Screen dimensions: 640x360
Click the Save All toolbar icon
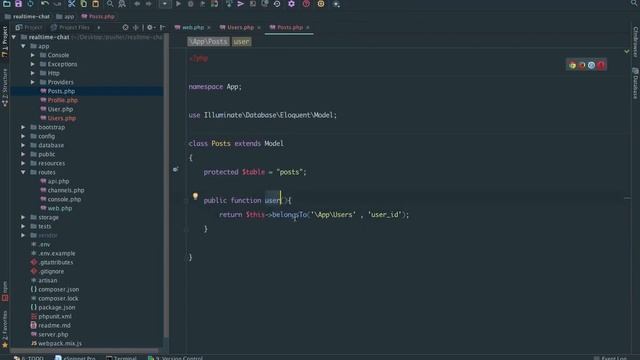tap(18, 4)
